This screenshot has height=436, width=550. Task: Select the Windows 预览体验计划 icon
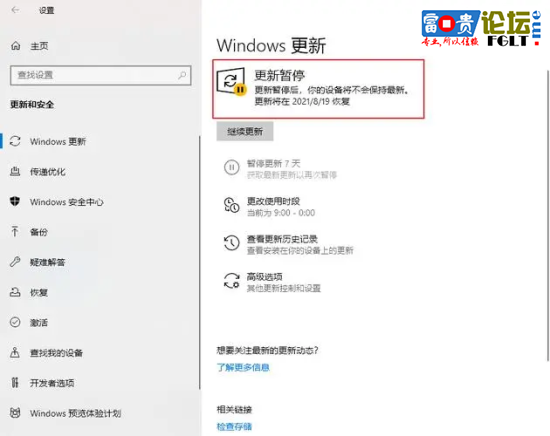pos(15,413)
